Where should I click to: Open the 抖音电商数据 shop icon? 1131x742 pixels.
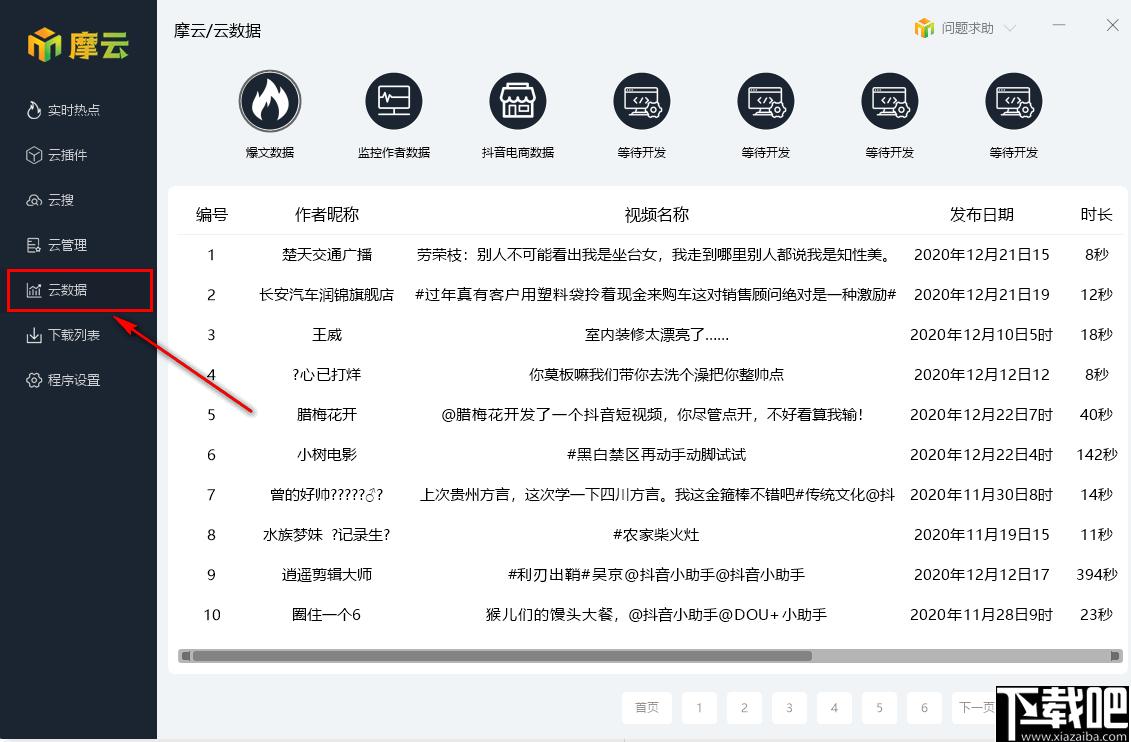point(518,101)
